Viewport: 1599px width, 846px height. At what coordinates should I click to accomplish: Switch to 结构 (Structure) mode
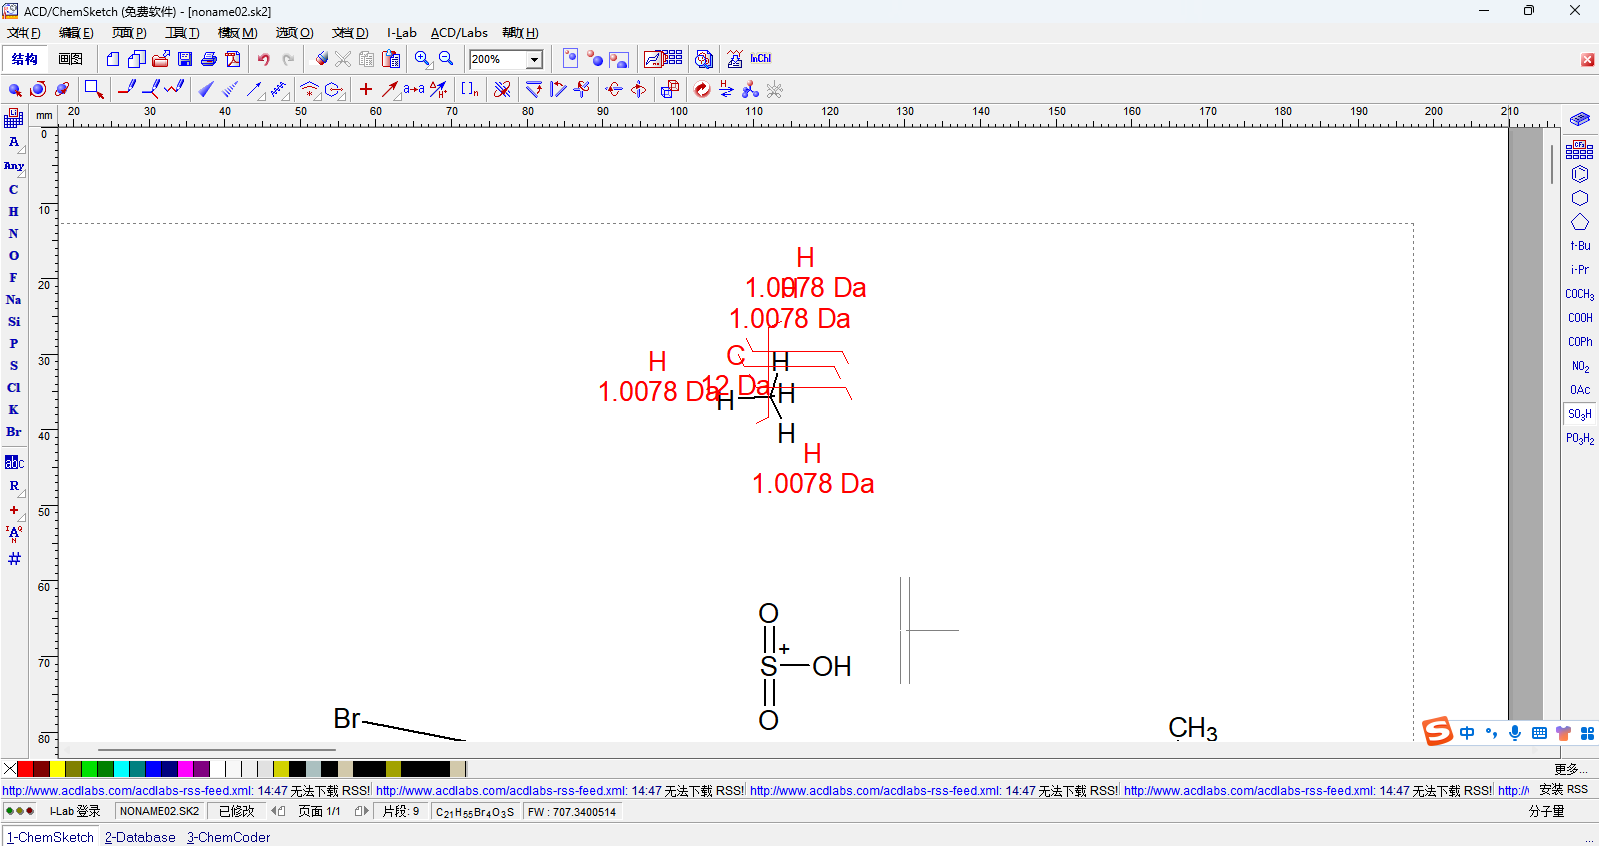tap(25, 59)
